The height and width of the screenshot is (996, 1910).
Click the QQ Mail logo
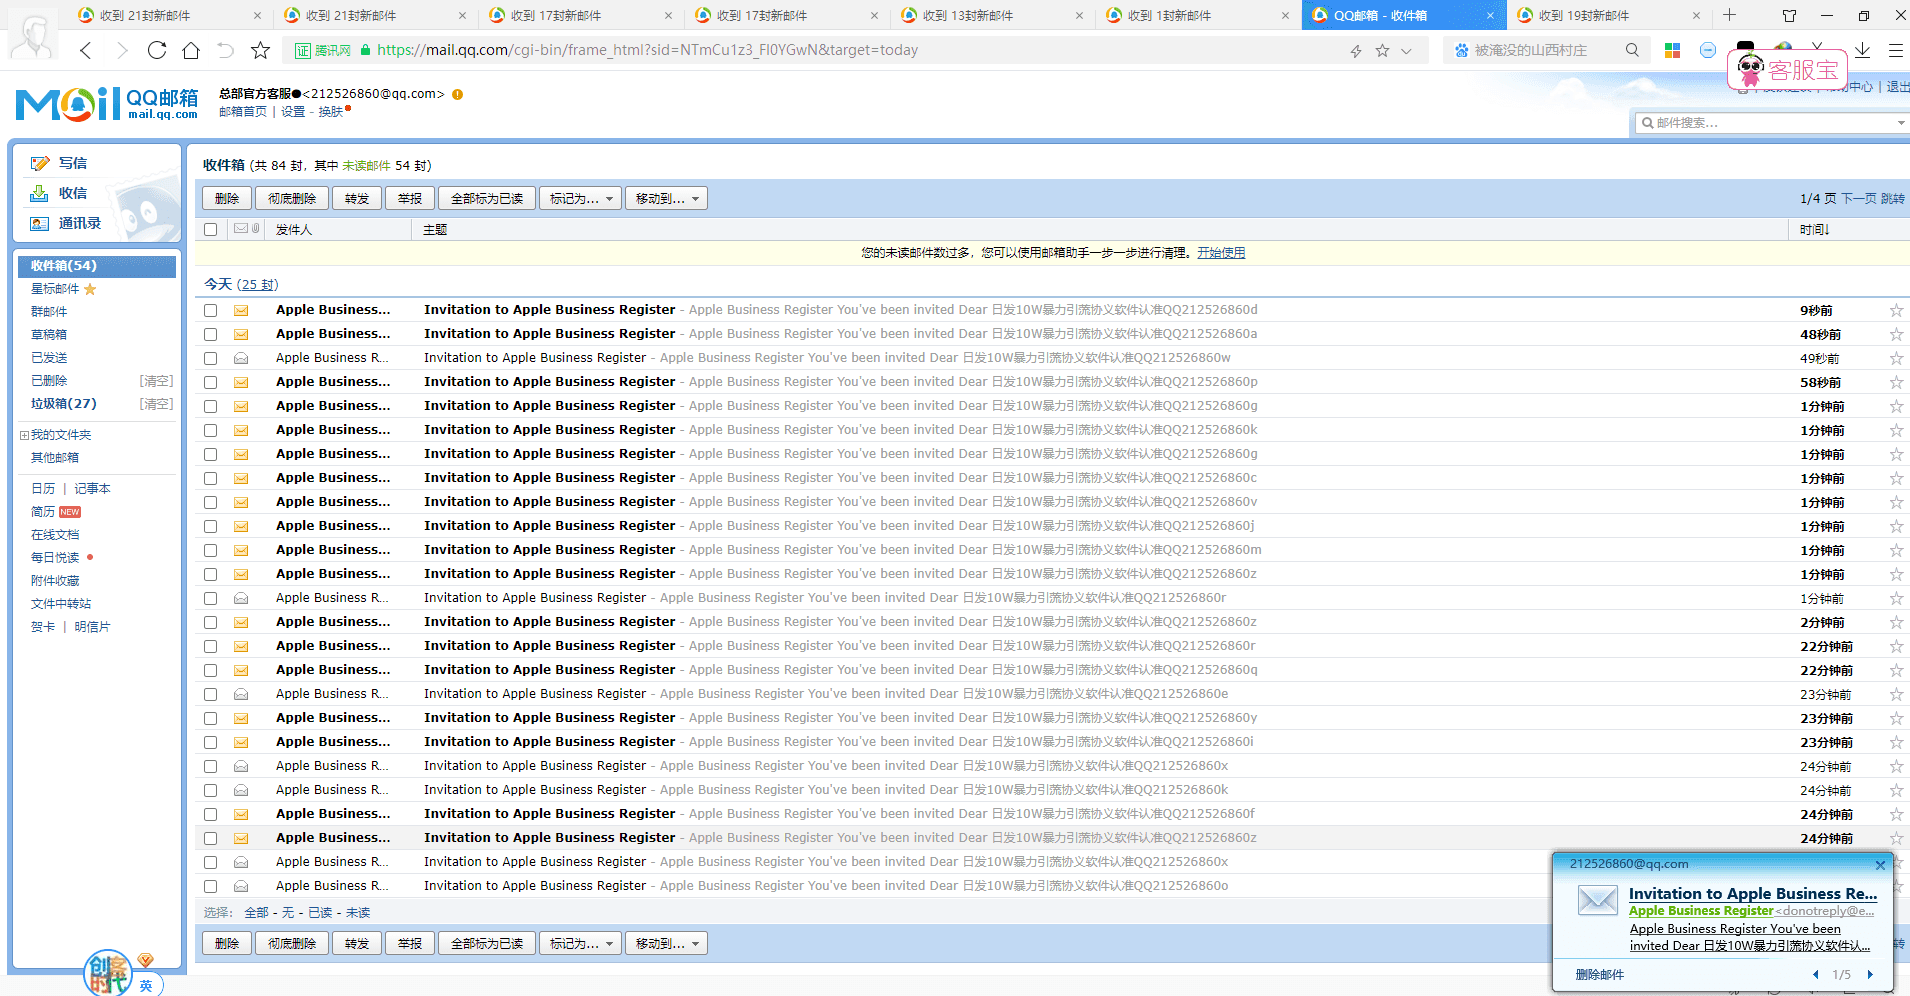click(x=107, y=103)
